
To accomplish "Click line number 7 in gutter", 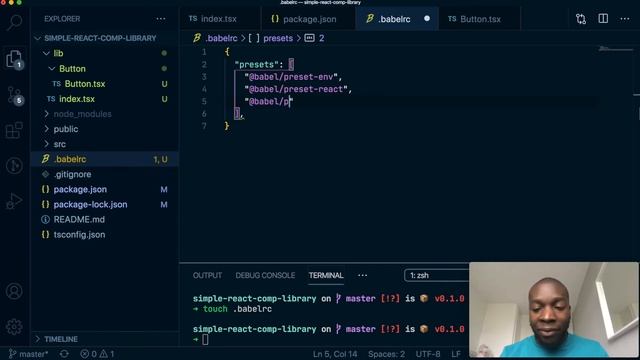I will [204, 126].
